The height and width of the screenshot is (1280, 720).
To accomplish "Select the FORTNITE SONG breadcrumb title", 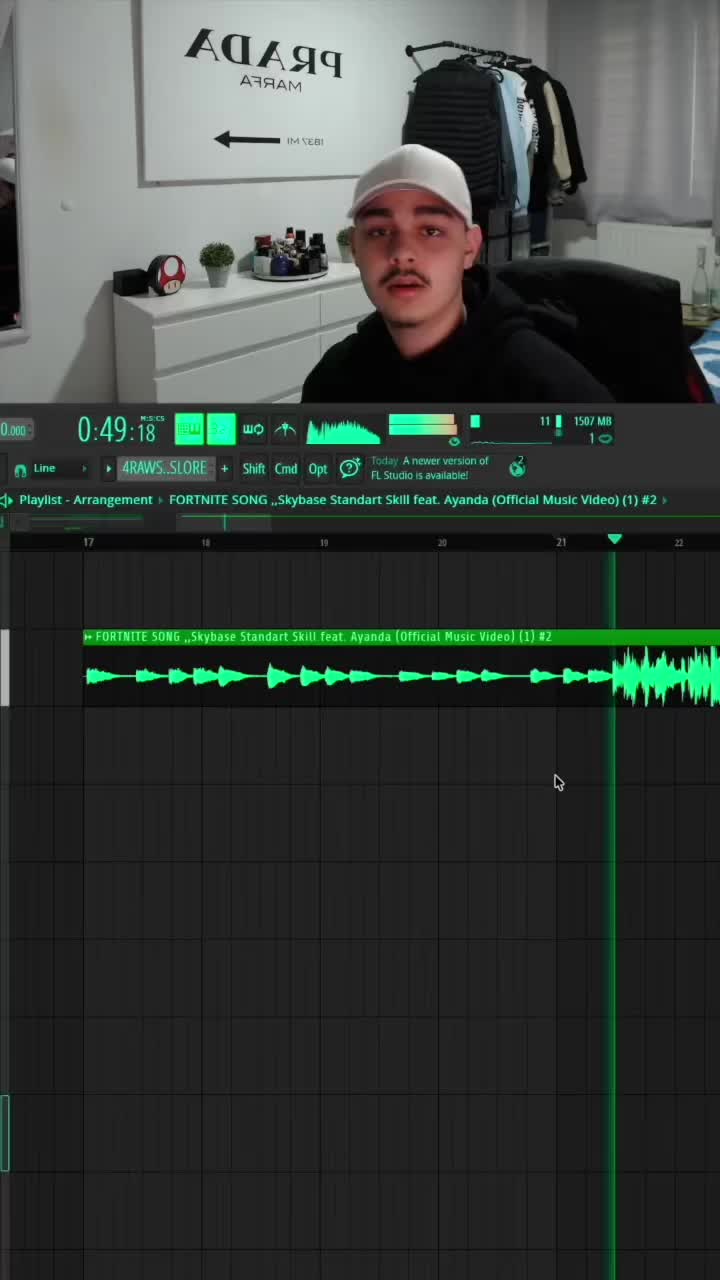I will [413, 500].
